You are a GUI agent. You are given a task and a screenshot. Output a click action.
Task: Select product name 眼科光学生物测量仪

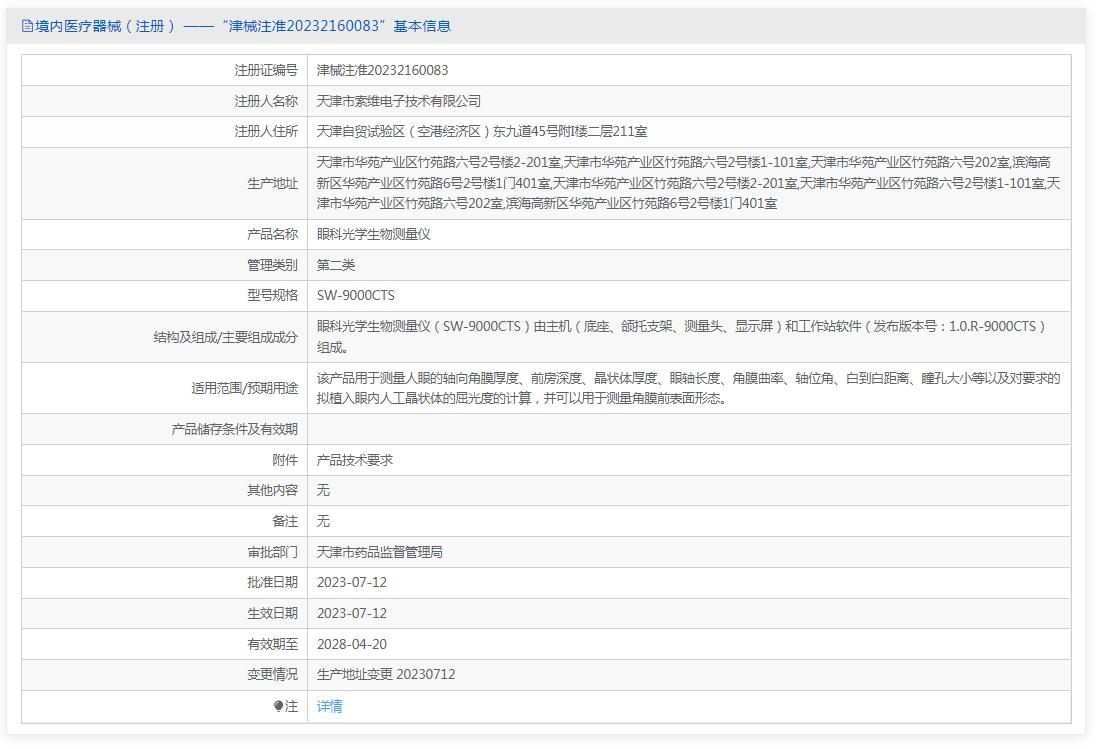point(373,234)
